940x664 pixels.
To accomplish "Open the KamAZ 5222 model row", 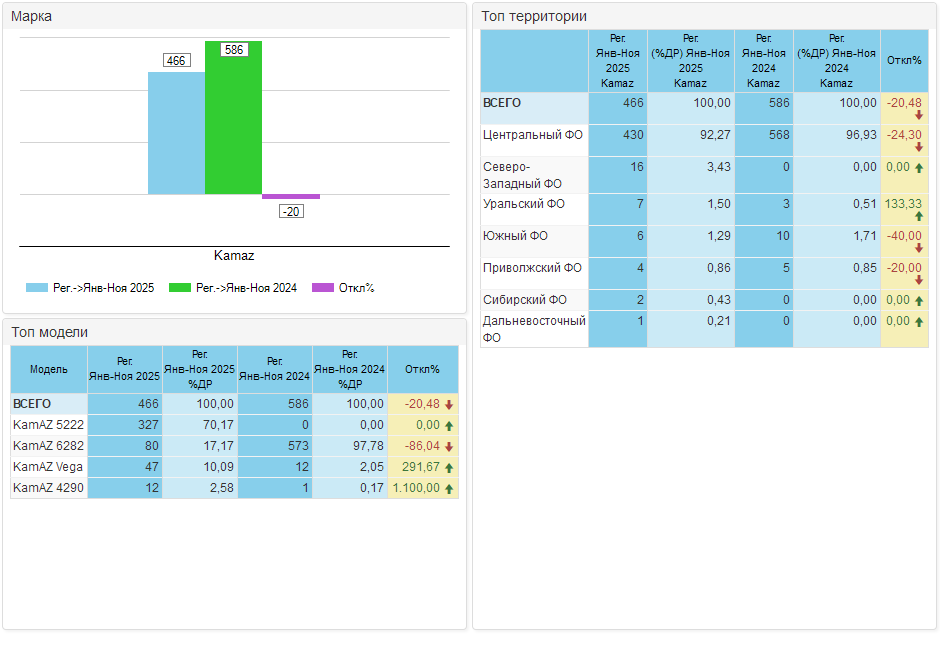I will [48, 425].
